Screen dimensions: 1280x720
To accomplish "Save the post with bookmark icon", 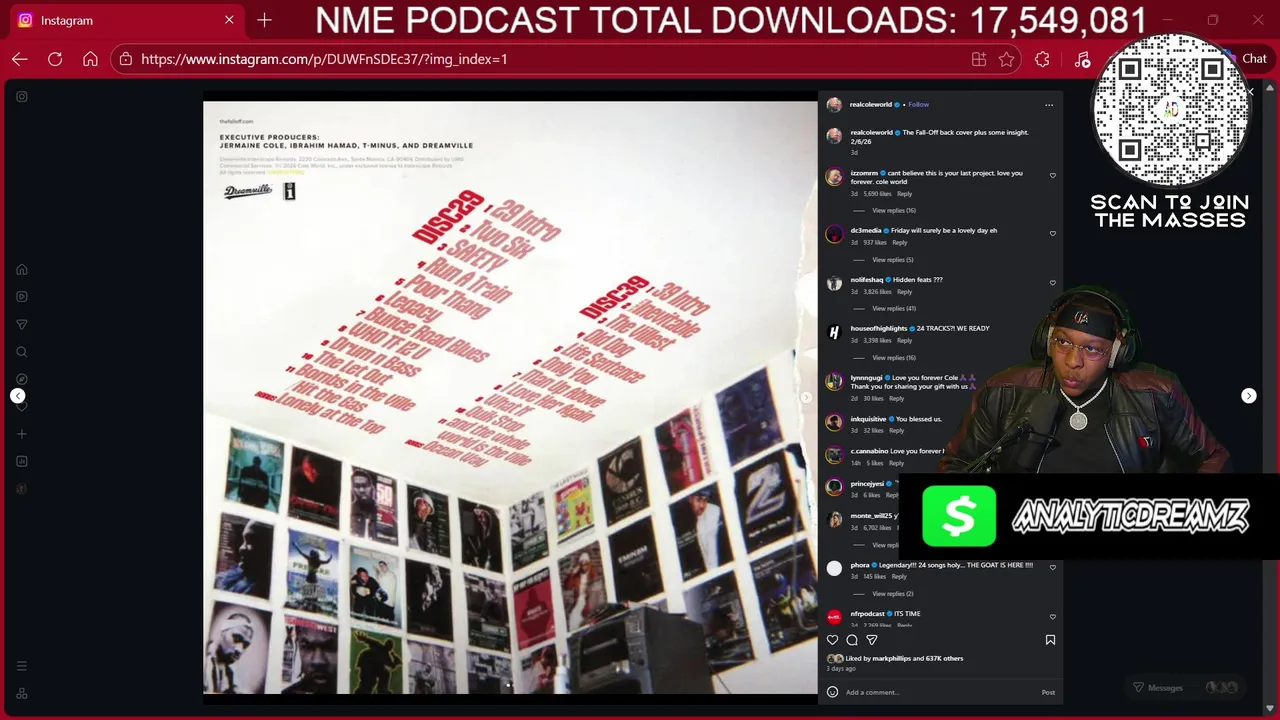I will pyautogui.click(x=1050, y=640).
